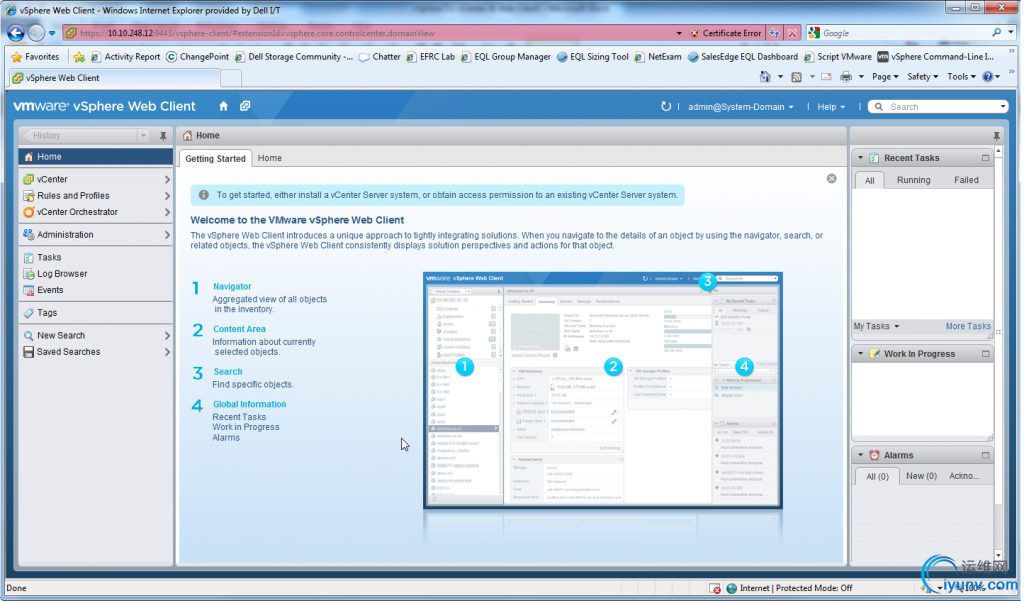The width and height of the screenshot is (1024, 601).
Task: Open the IE Page menu
Action: (885, 77)
